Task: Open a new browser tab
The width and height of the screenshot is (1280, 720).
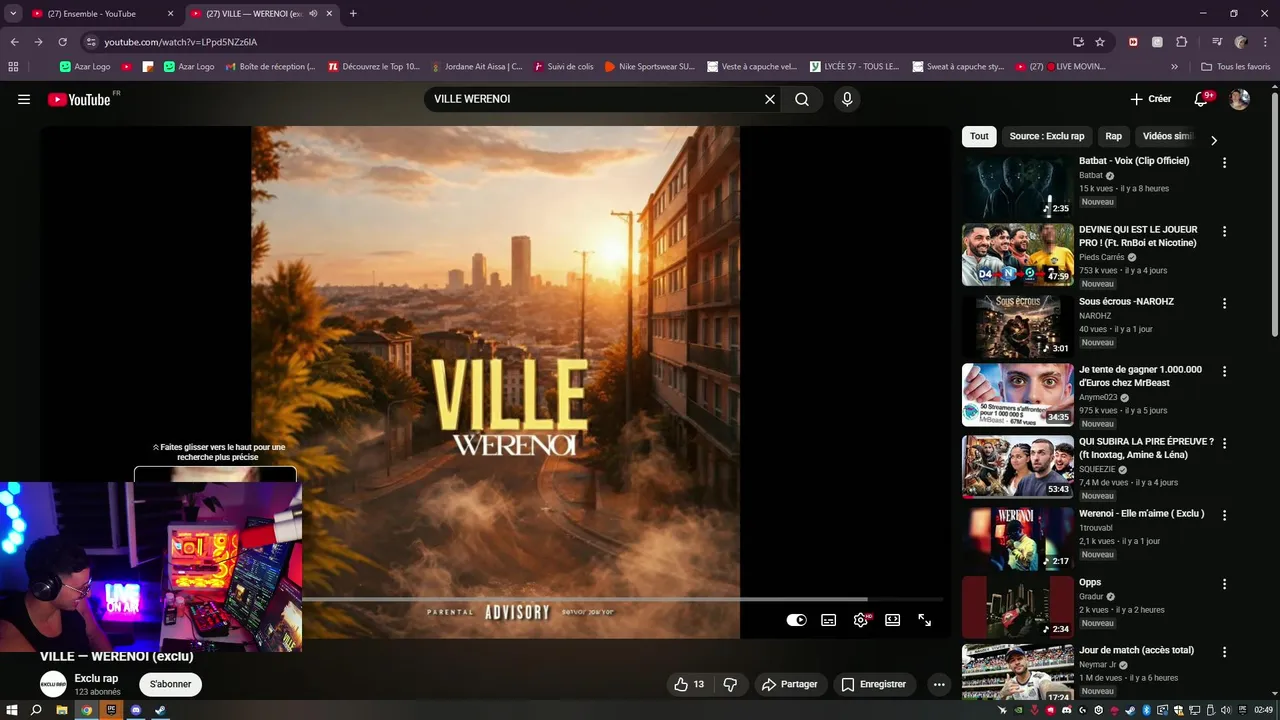Action: click(353, 14)
